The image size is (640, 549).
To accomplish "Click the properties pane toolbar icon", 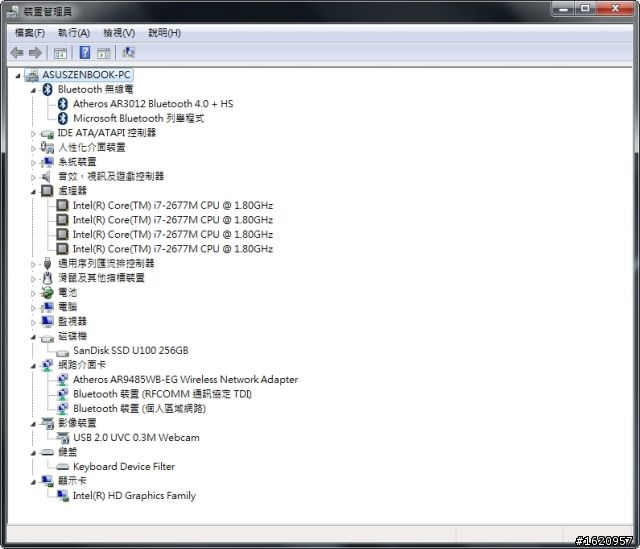I will coord(104,53).
